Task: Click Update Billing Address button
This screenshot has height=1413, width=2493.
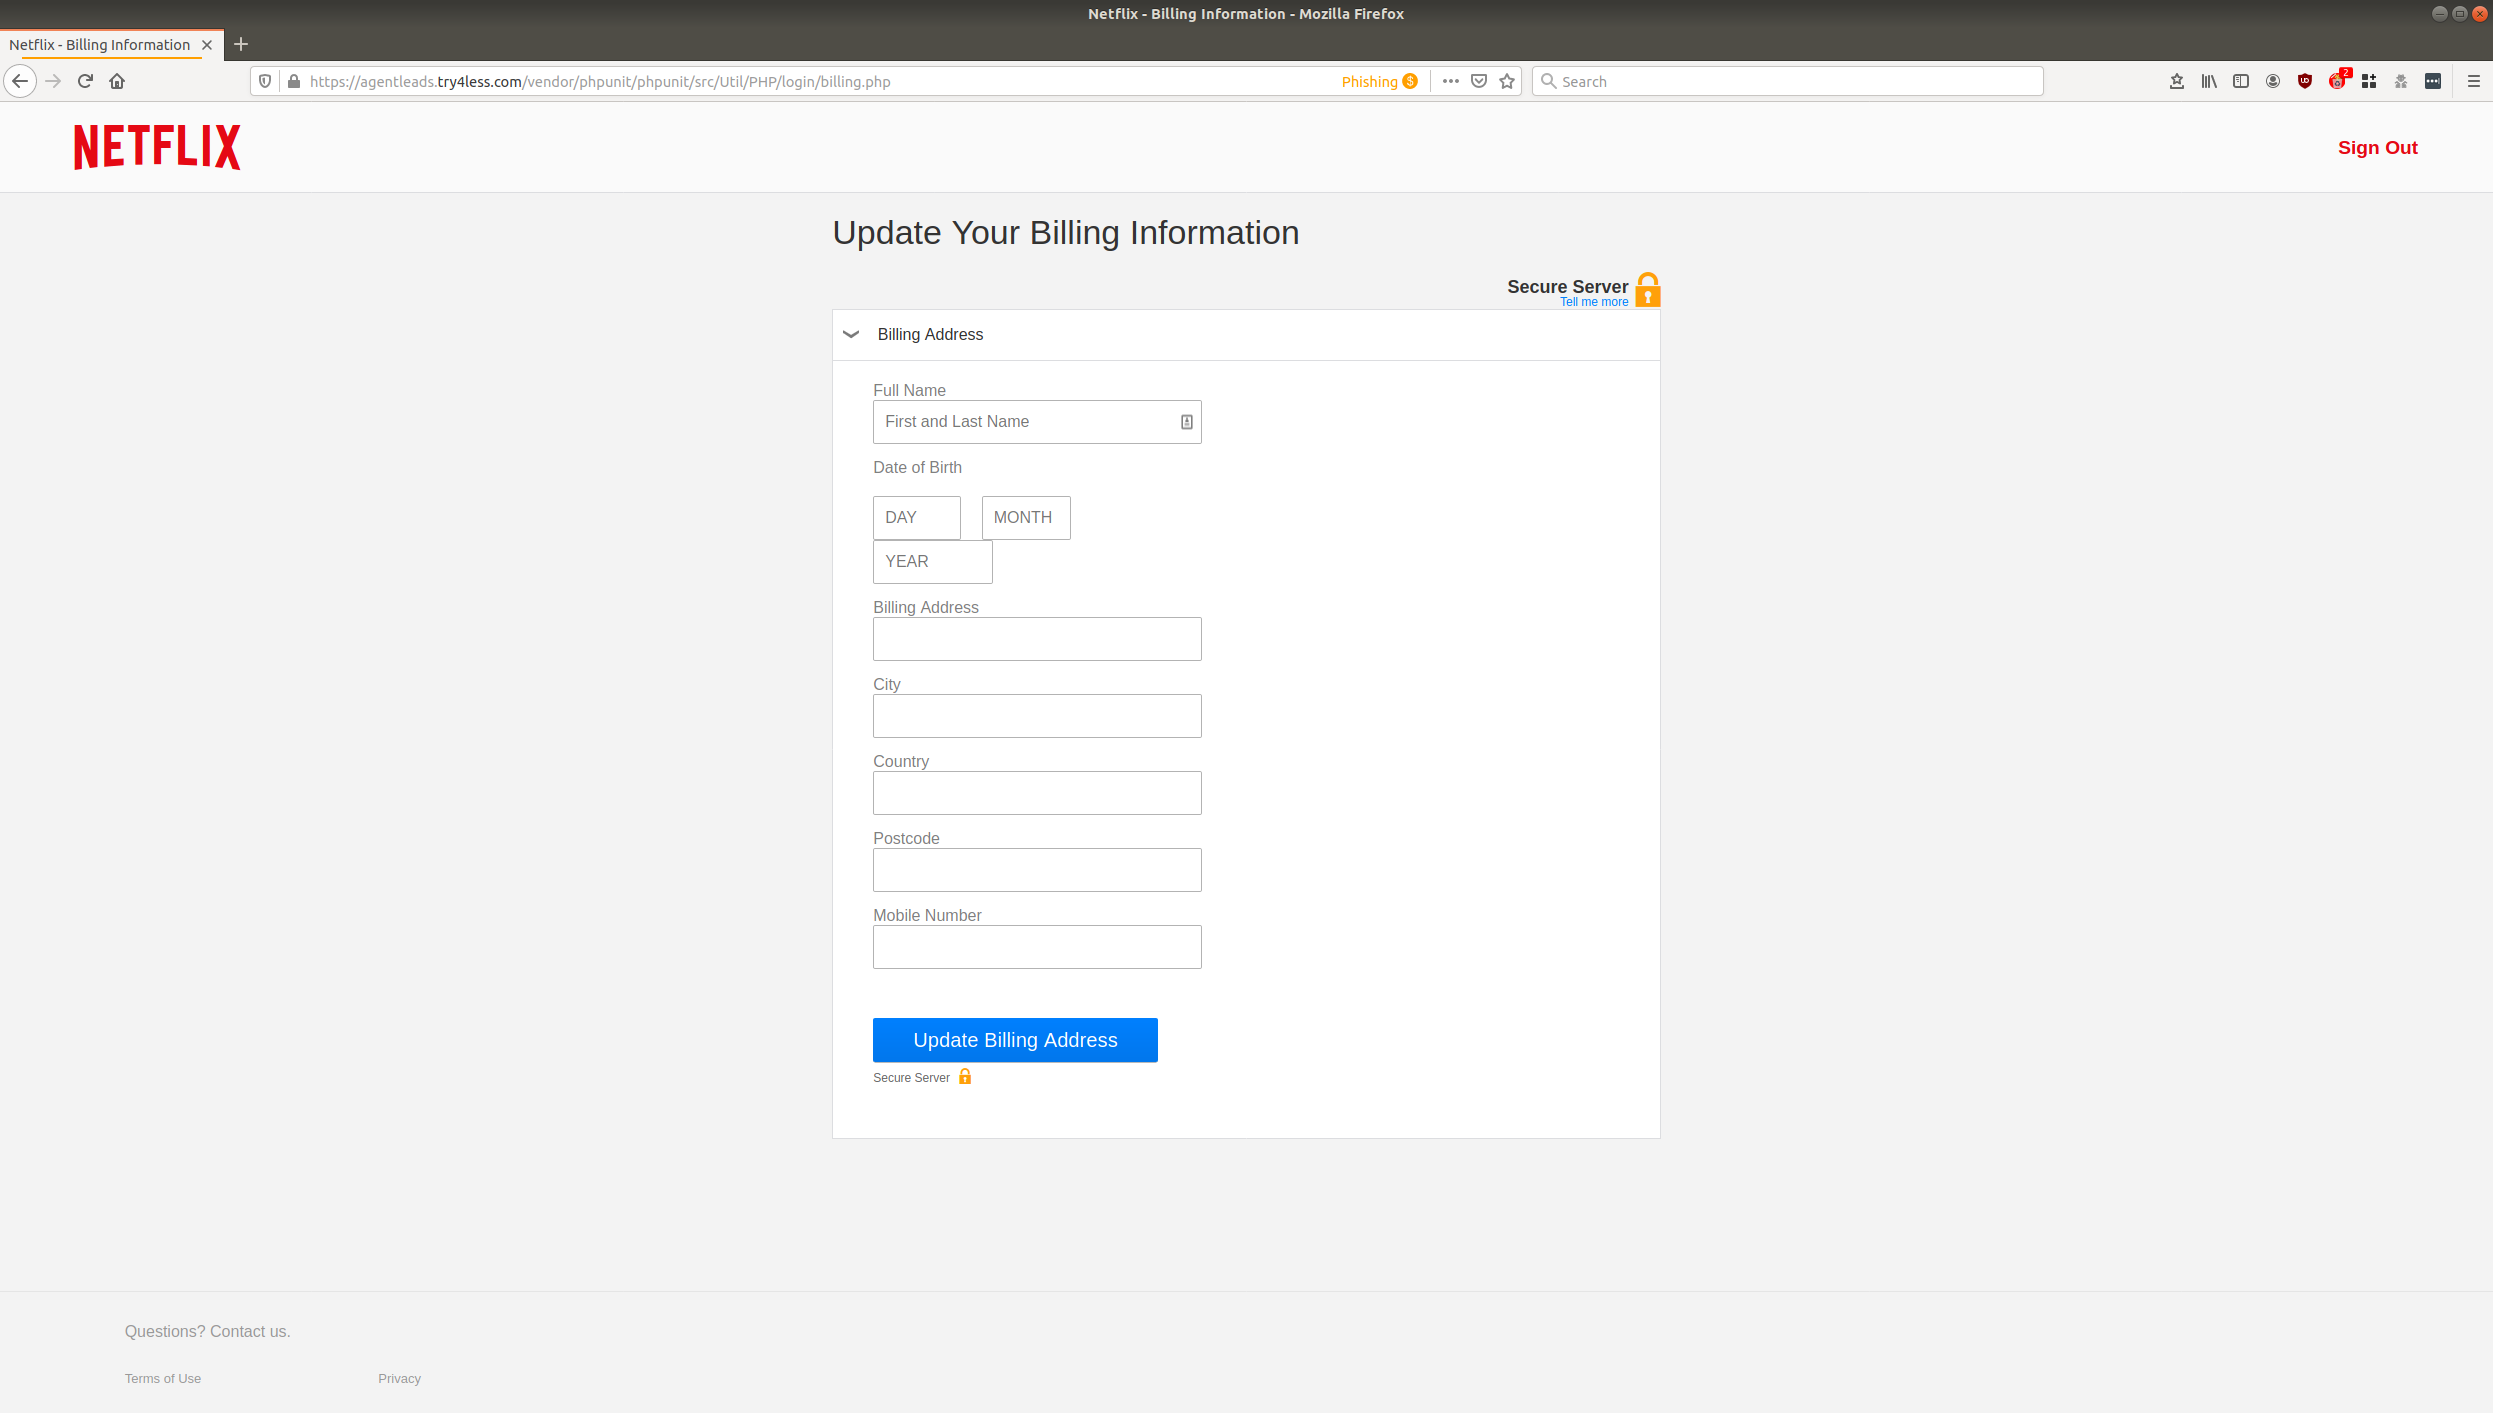Action: [1015, 1040]
